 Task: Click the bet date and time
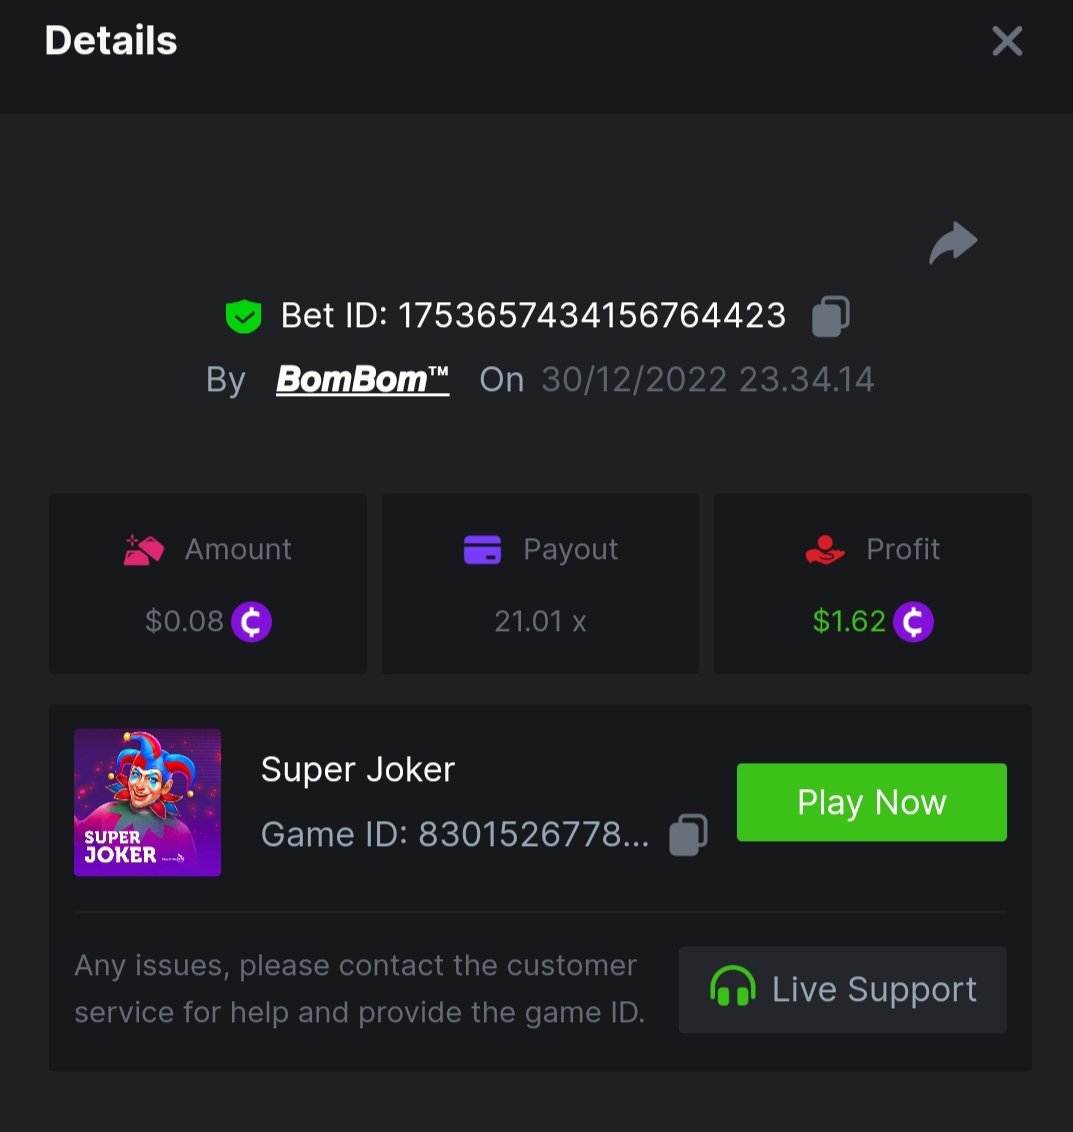coord(707,380)
